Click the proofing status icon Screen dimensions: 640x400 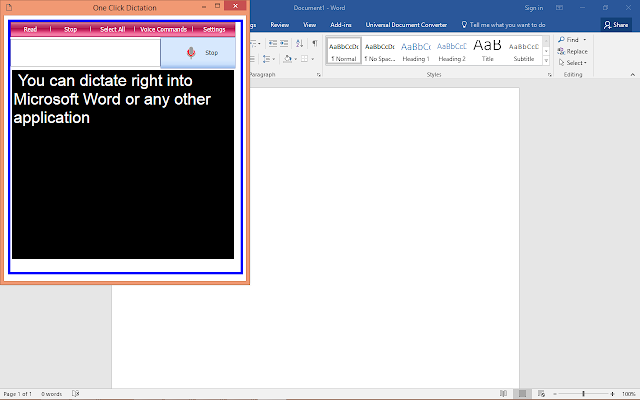pyautogui.click(x=76, y=394)
